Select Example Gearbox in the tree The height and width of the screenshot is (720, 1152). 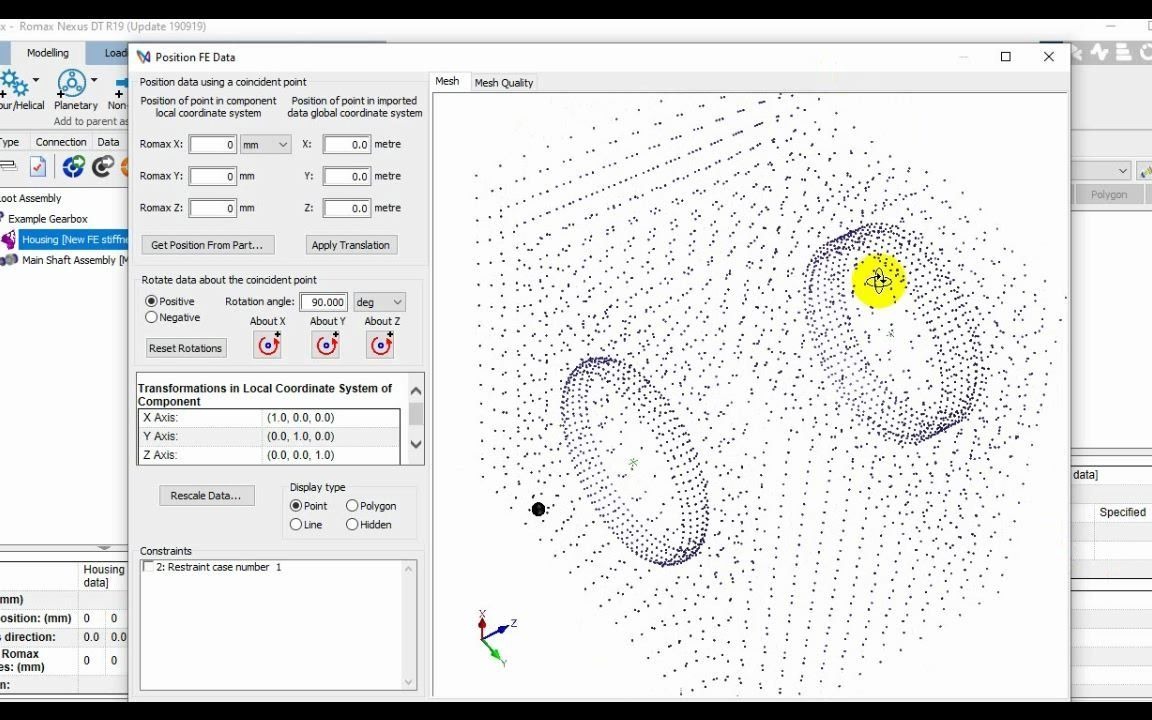[x=48, y=219]
